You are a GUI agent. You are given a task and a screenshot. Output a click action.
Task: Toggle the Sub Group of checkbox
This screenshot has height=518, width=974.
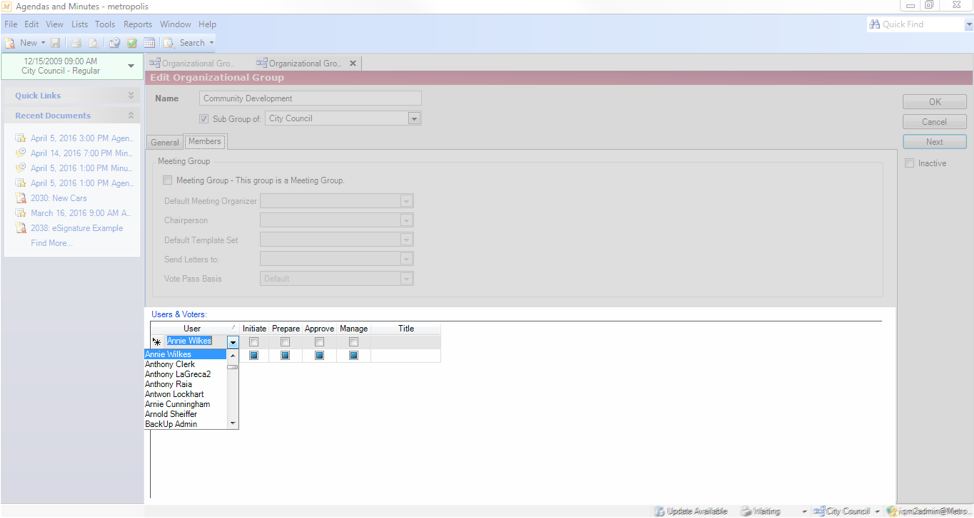[204, 119]
